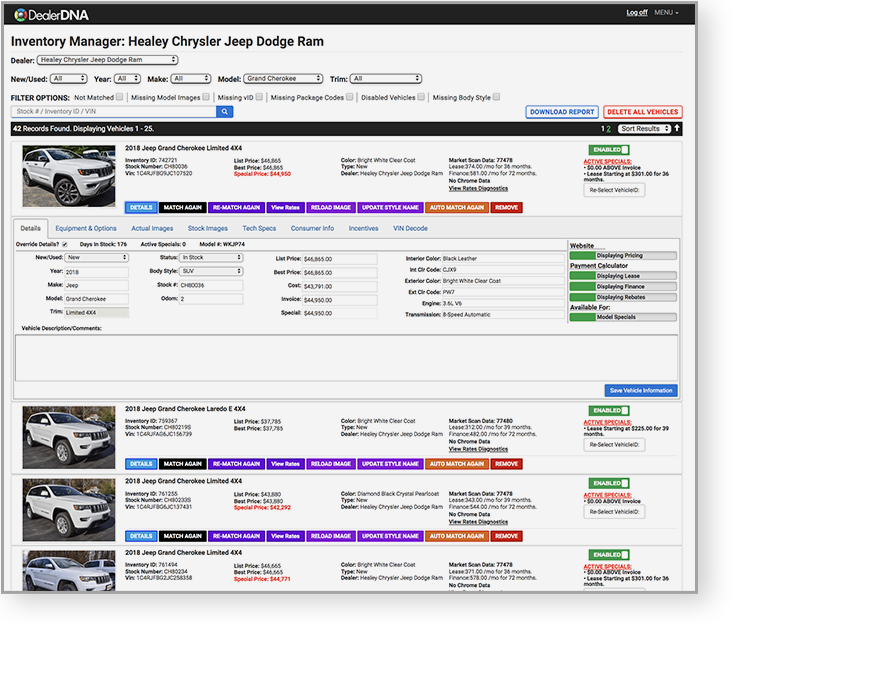Viewport: 878px width, 697px height.
Task: Check the Missing Package Codes filter
Action: click(350, 97)
